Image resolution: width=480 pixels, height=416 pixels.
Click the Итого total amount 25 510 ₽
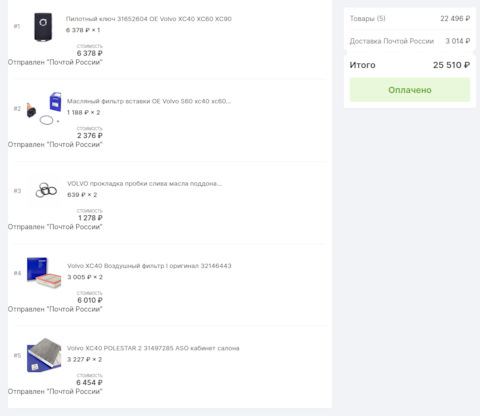(451, 65)
